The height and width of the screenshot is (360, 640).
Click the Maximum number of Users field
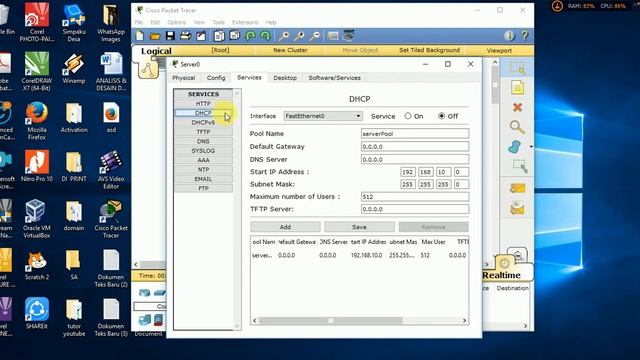(415, 197)
